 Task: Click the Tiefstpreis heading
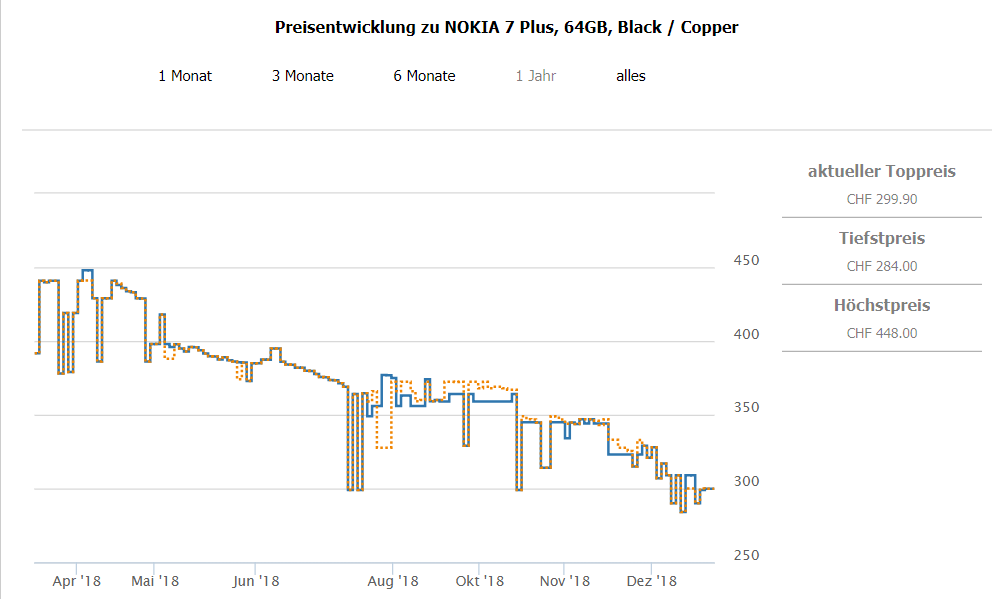881,239
